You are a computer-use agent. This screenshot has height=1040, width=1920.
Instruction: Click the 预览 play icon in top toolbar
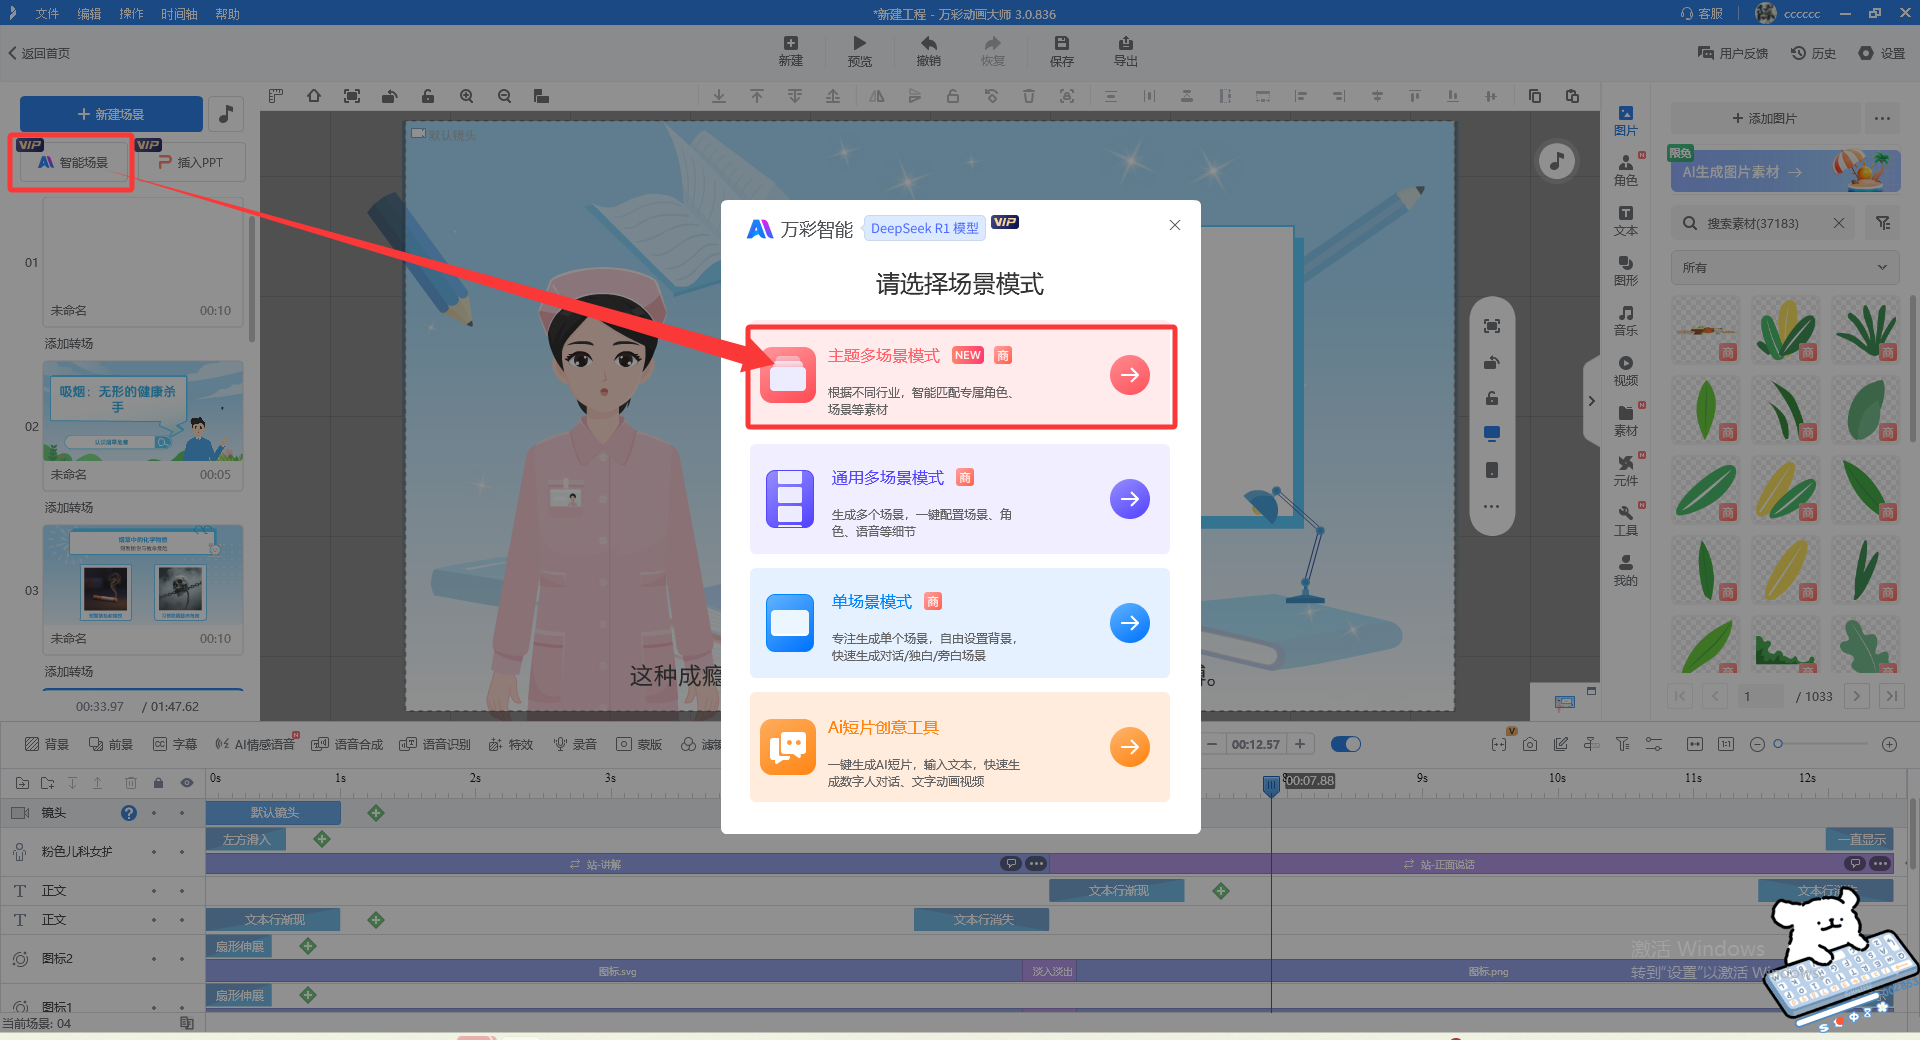(x=859, y=43)
